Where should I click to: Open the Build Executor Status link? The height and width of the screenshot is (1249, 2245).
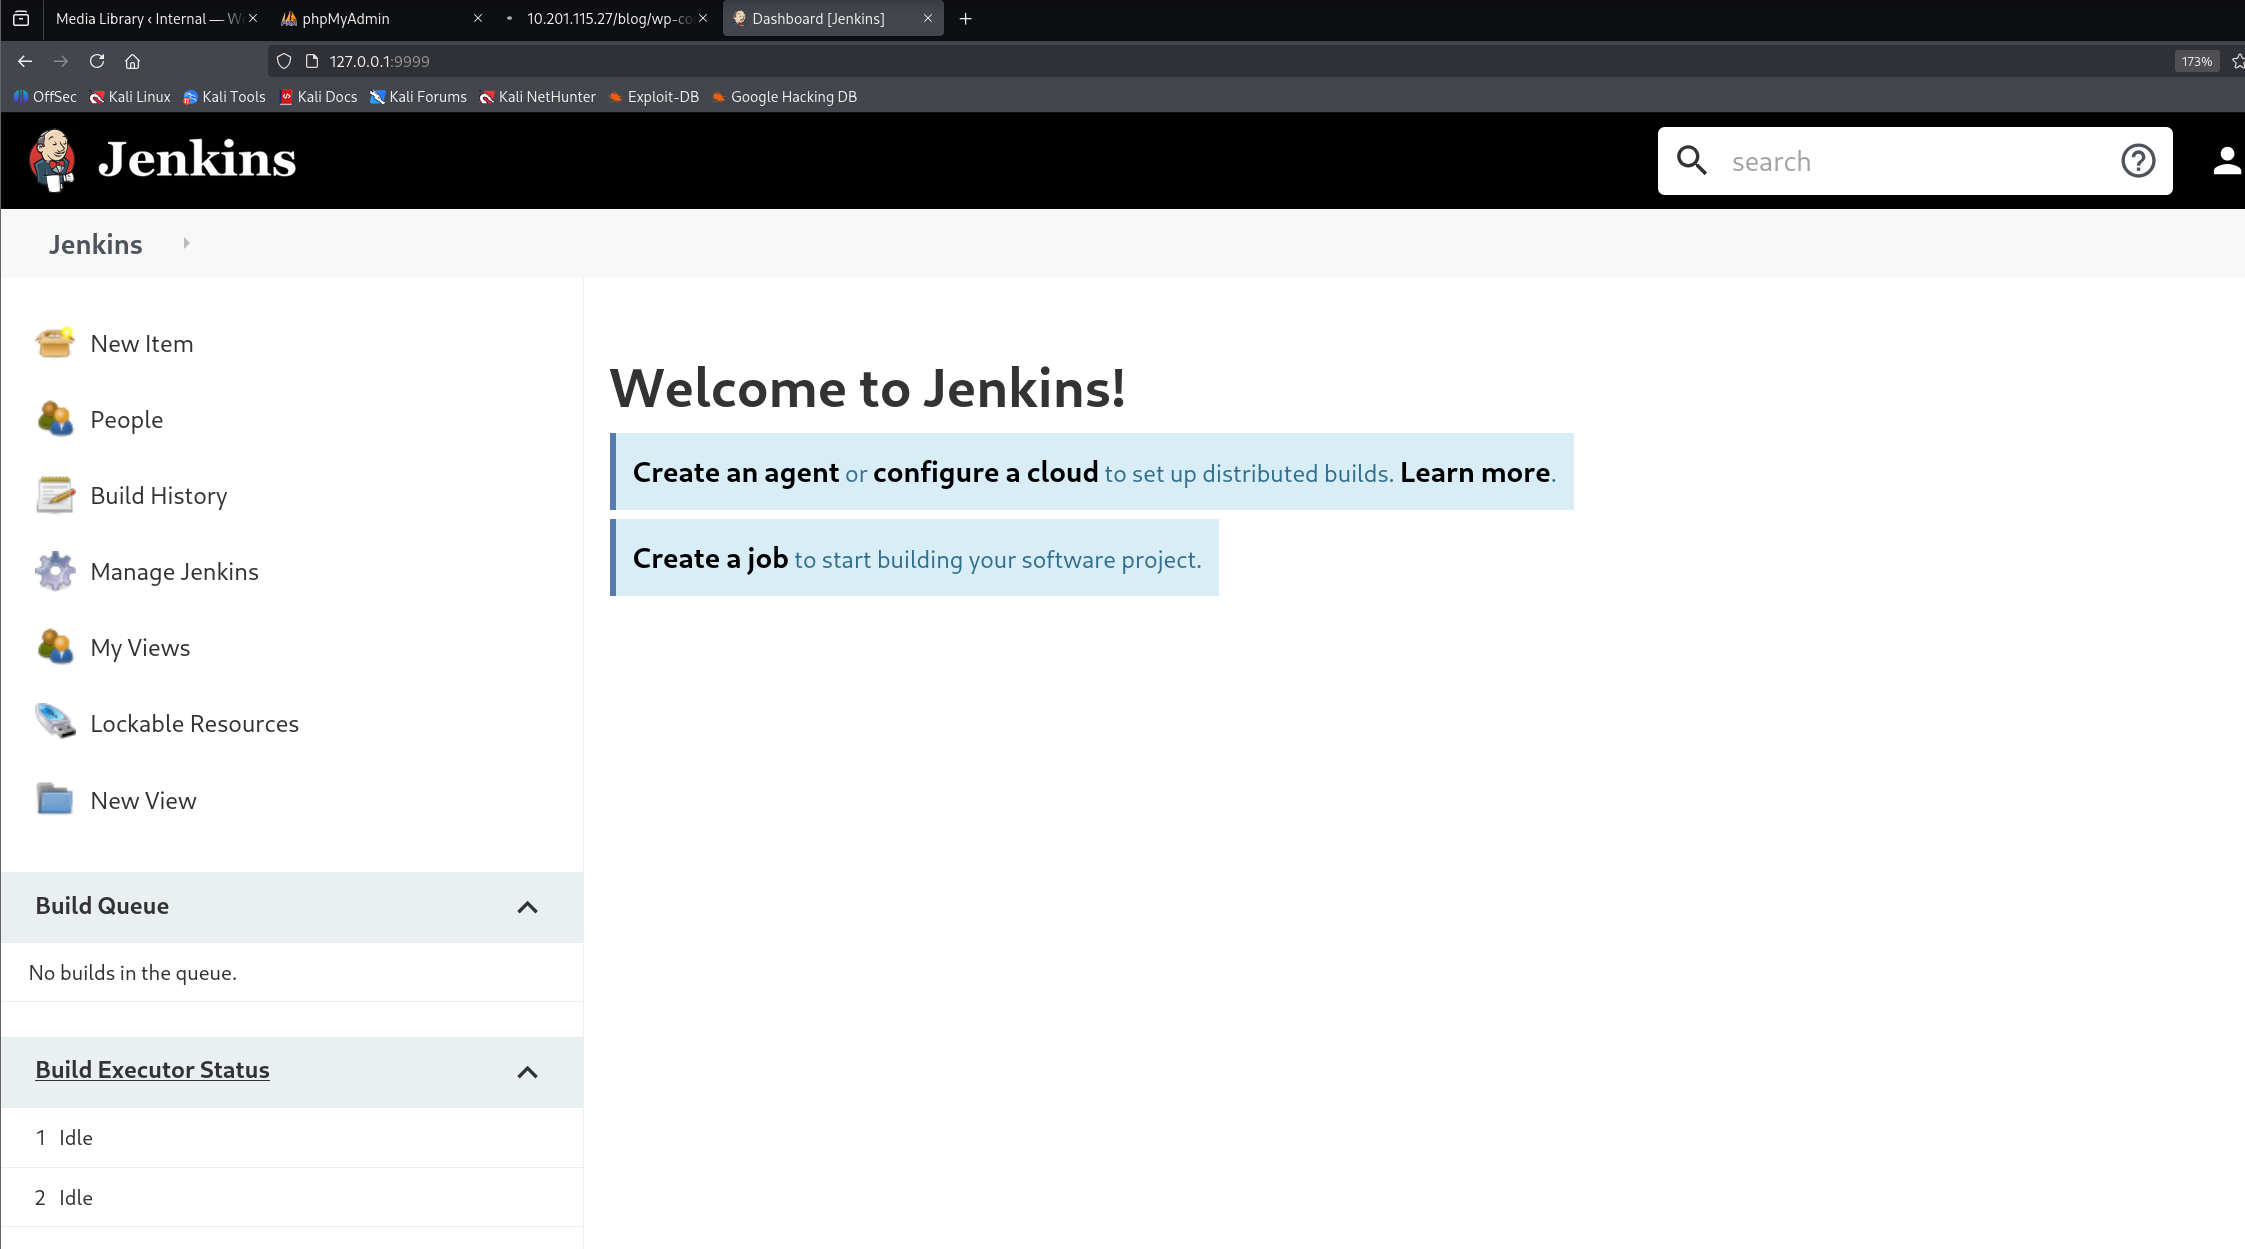[152, 1069]
